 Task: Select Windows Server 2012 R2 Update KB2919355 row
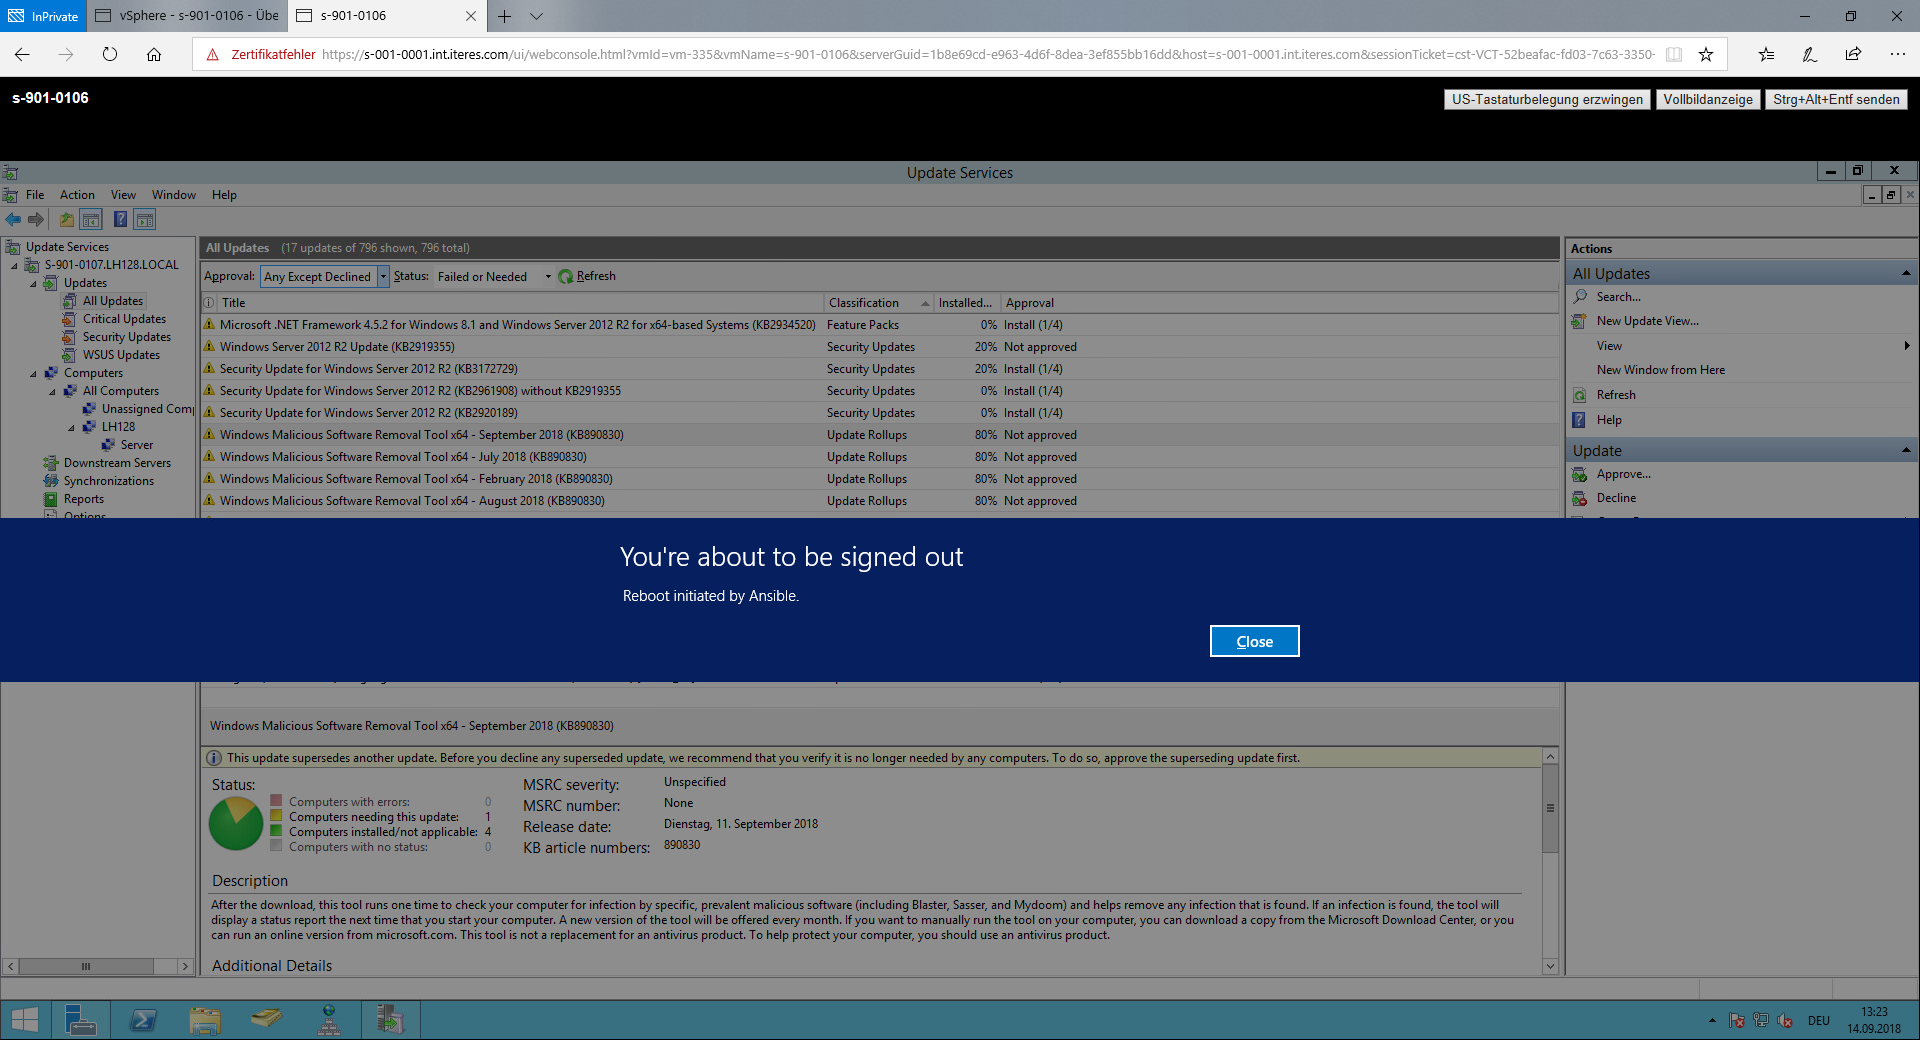click(x=880, y=347)
